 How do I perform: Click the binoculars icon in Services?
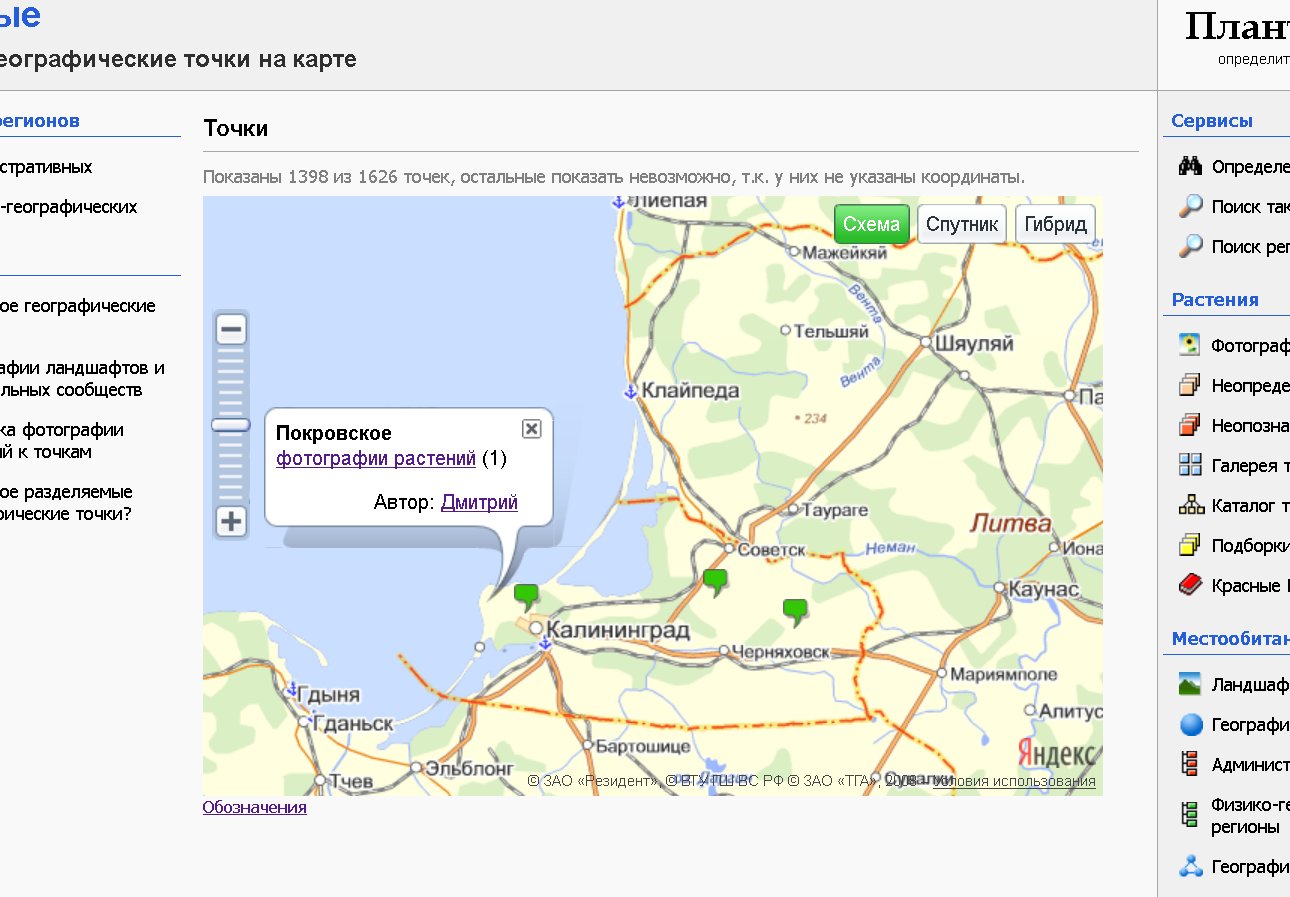pos(1190,166)
